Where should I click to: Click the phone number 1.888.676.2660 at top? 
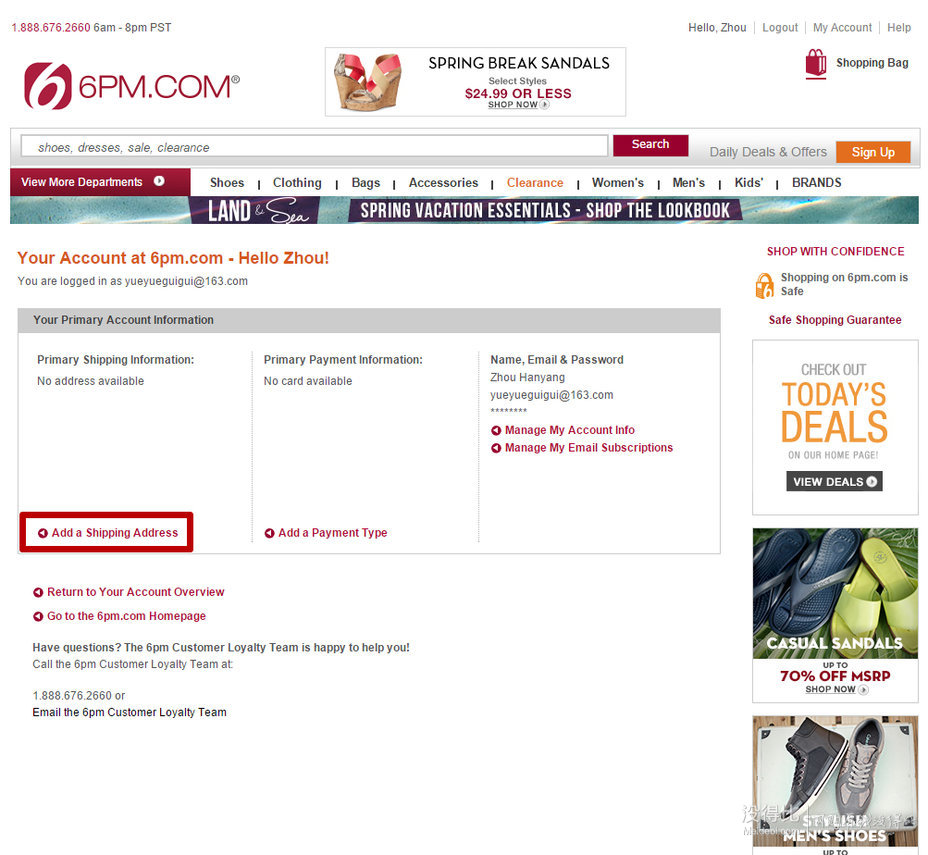point(51,28)
